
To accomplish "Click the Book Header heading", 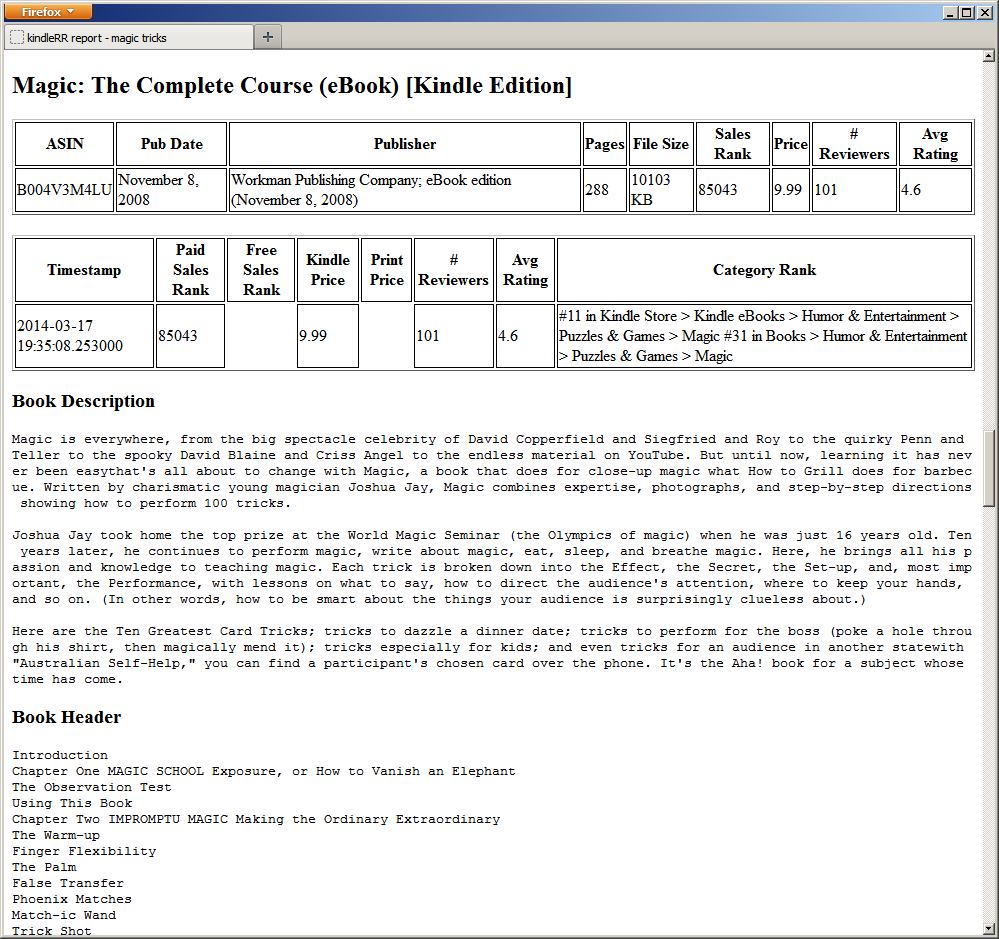I will tap(66, 717).
